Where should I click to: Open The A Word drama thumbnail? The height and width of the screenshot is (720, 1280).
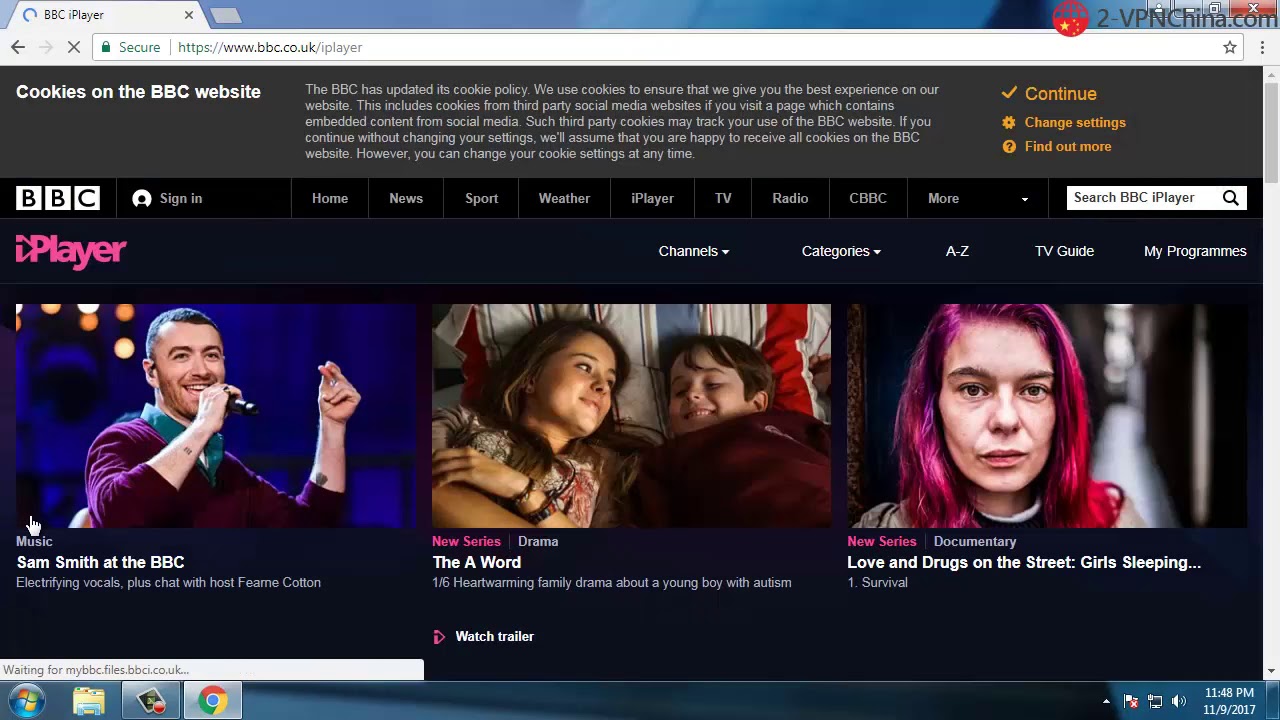[x=631, y=416]
